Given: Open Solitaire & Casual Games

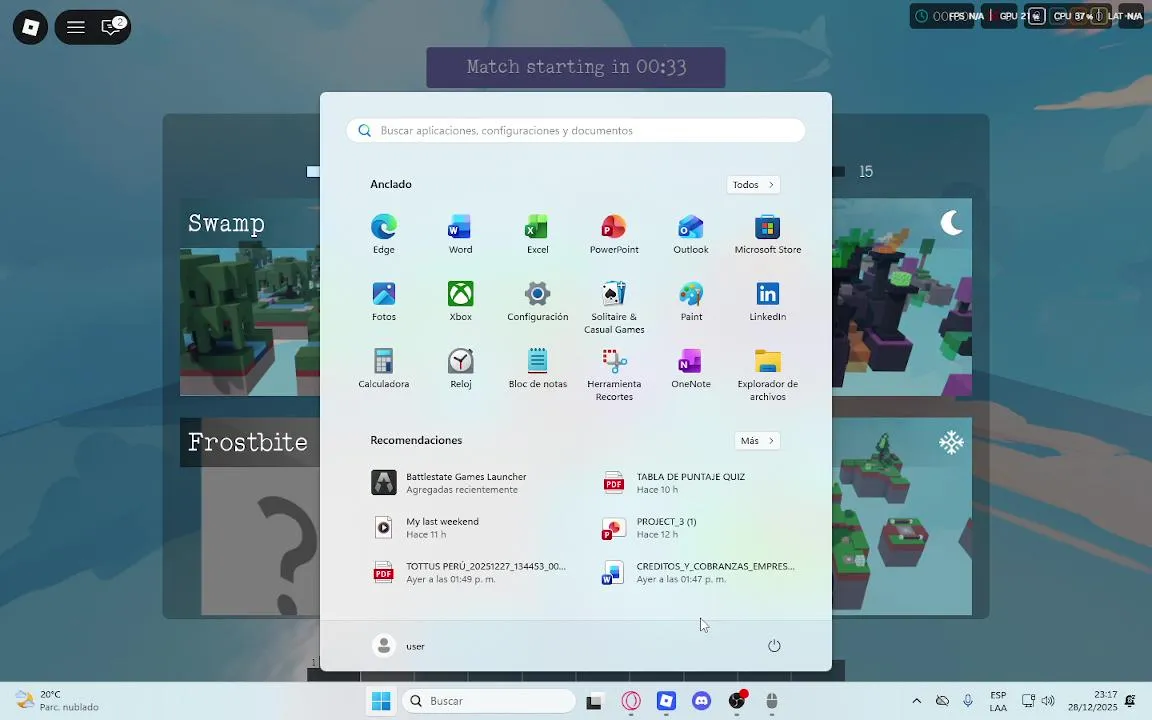Looking at the screenshot, I should pos(613,307).
